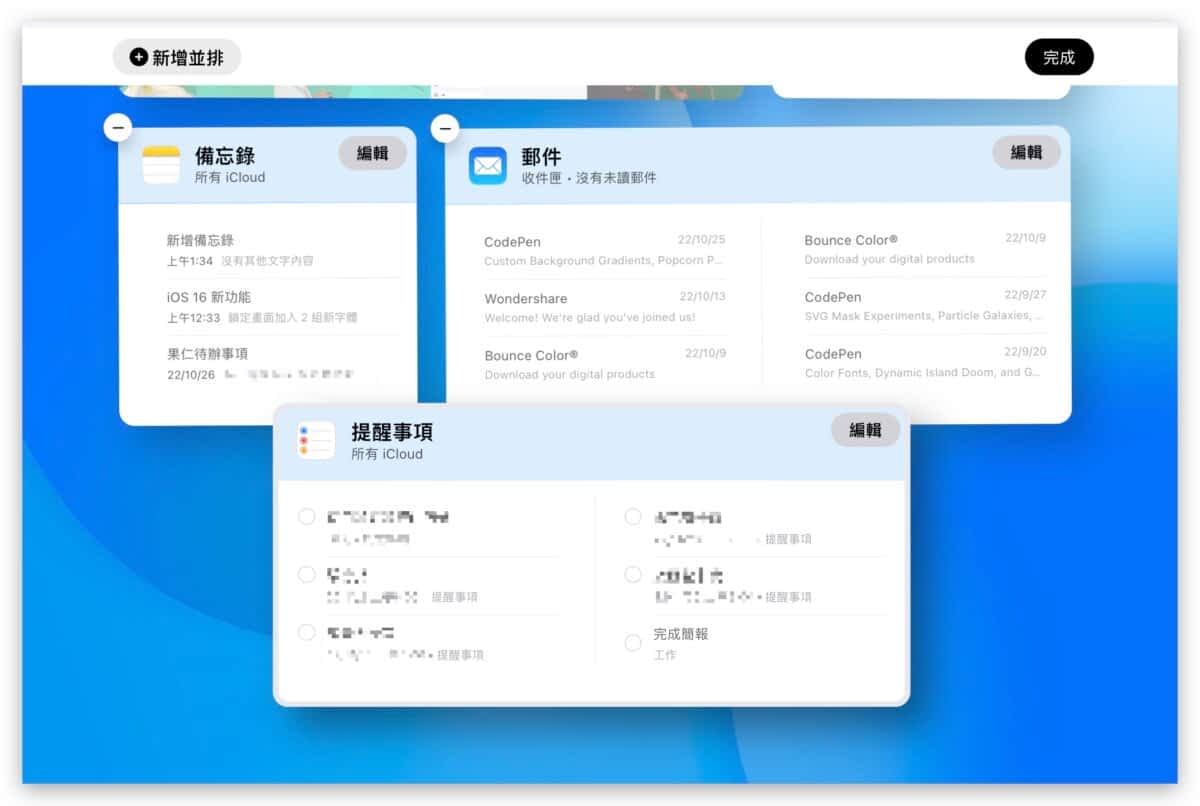Check off the 完成簡報 reminder circle
Screen dimensions: 1200x806
click(633, 643)
